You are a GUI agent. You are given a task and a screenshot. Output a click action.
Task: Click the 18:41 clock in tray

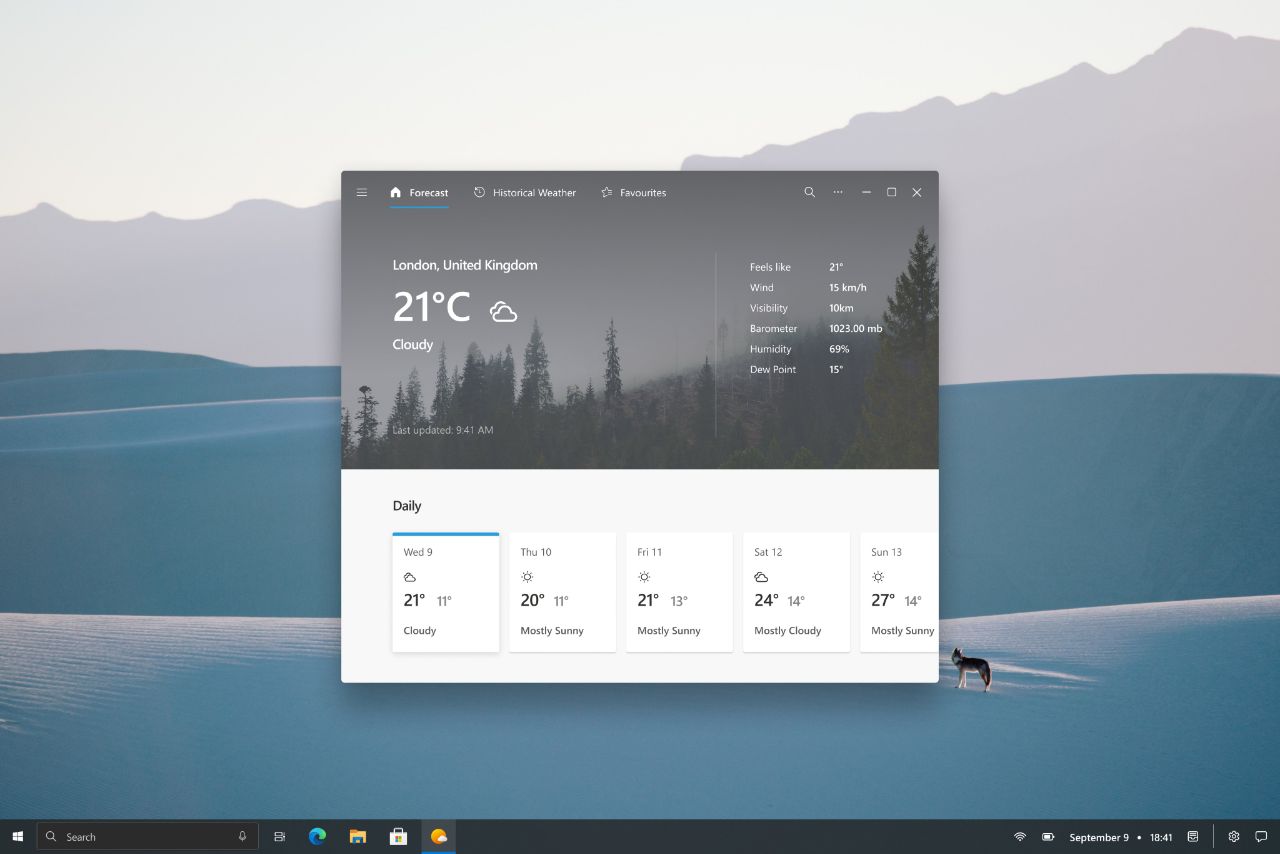pos(1161,838)
